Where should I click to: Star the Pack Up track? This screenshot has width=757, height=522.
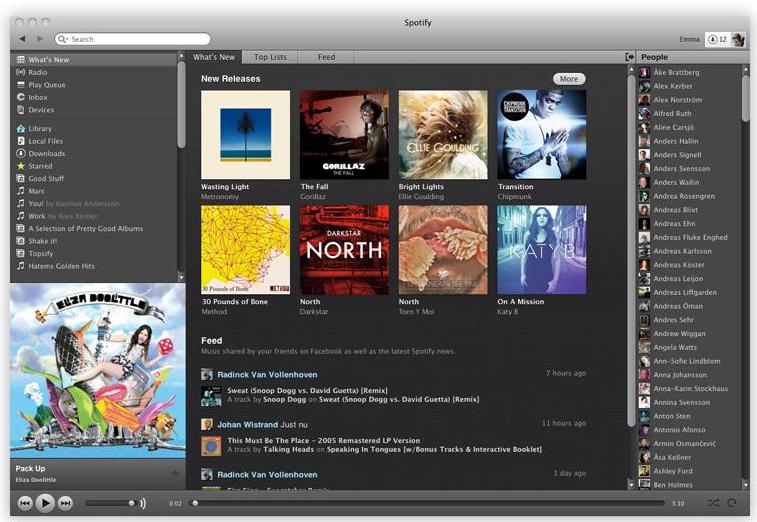point(175,474)
